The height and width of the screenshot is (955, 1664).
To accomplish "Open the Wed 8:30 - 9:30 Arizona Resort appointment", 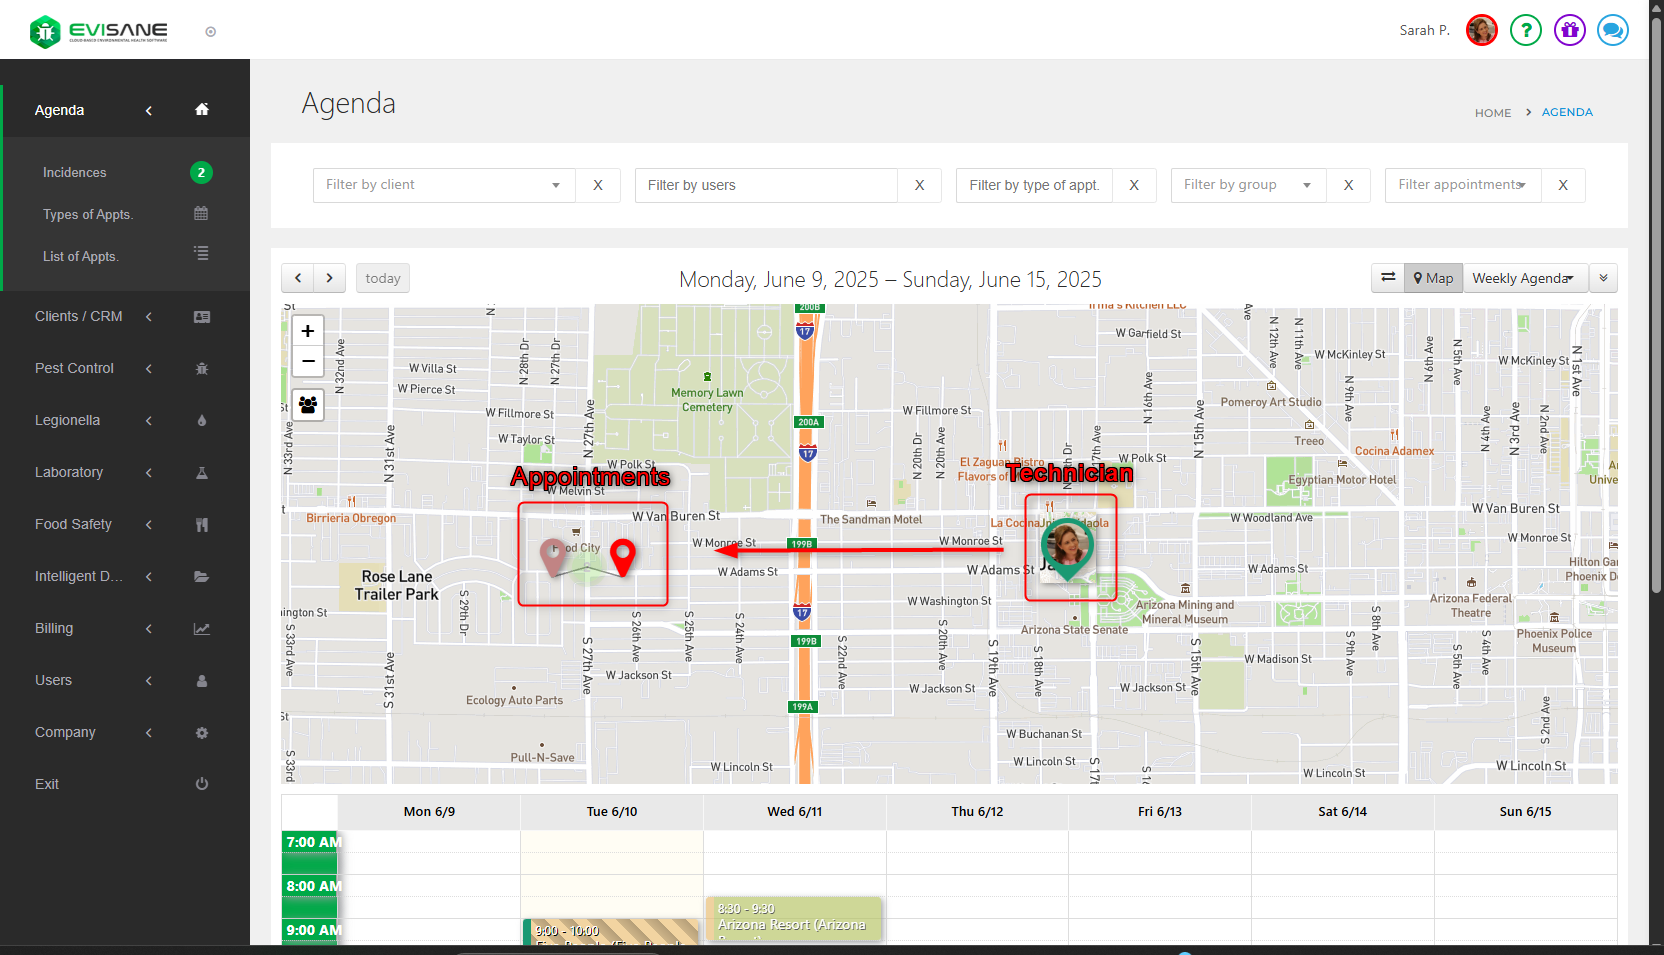I will (x=795, y=920).
